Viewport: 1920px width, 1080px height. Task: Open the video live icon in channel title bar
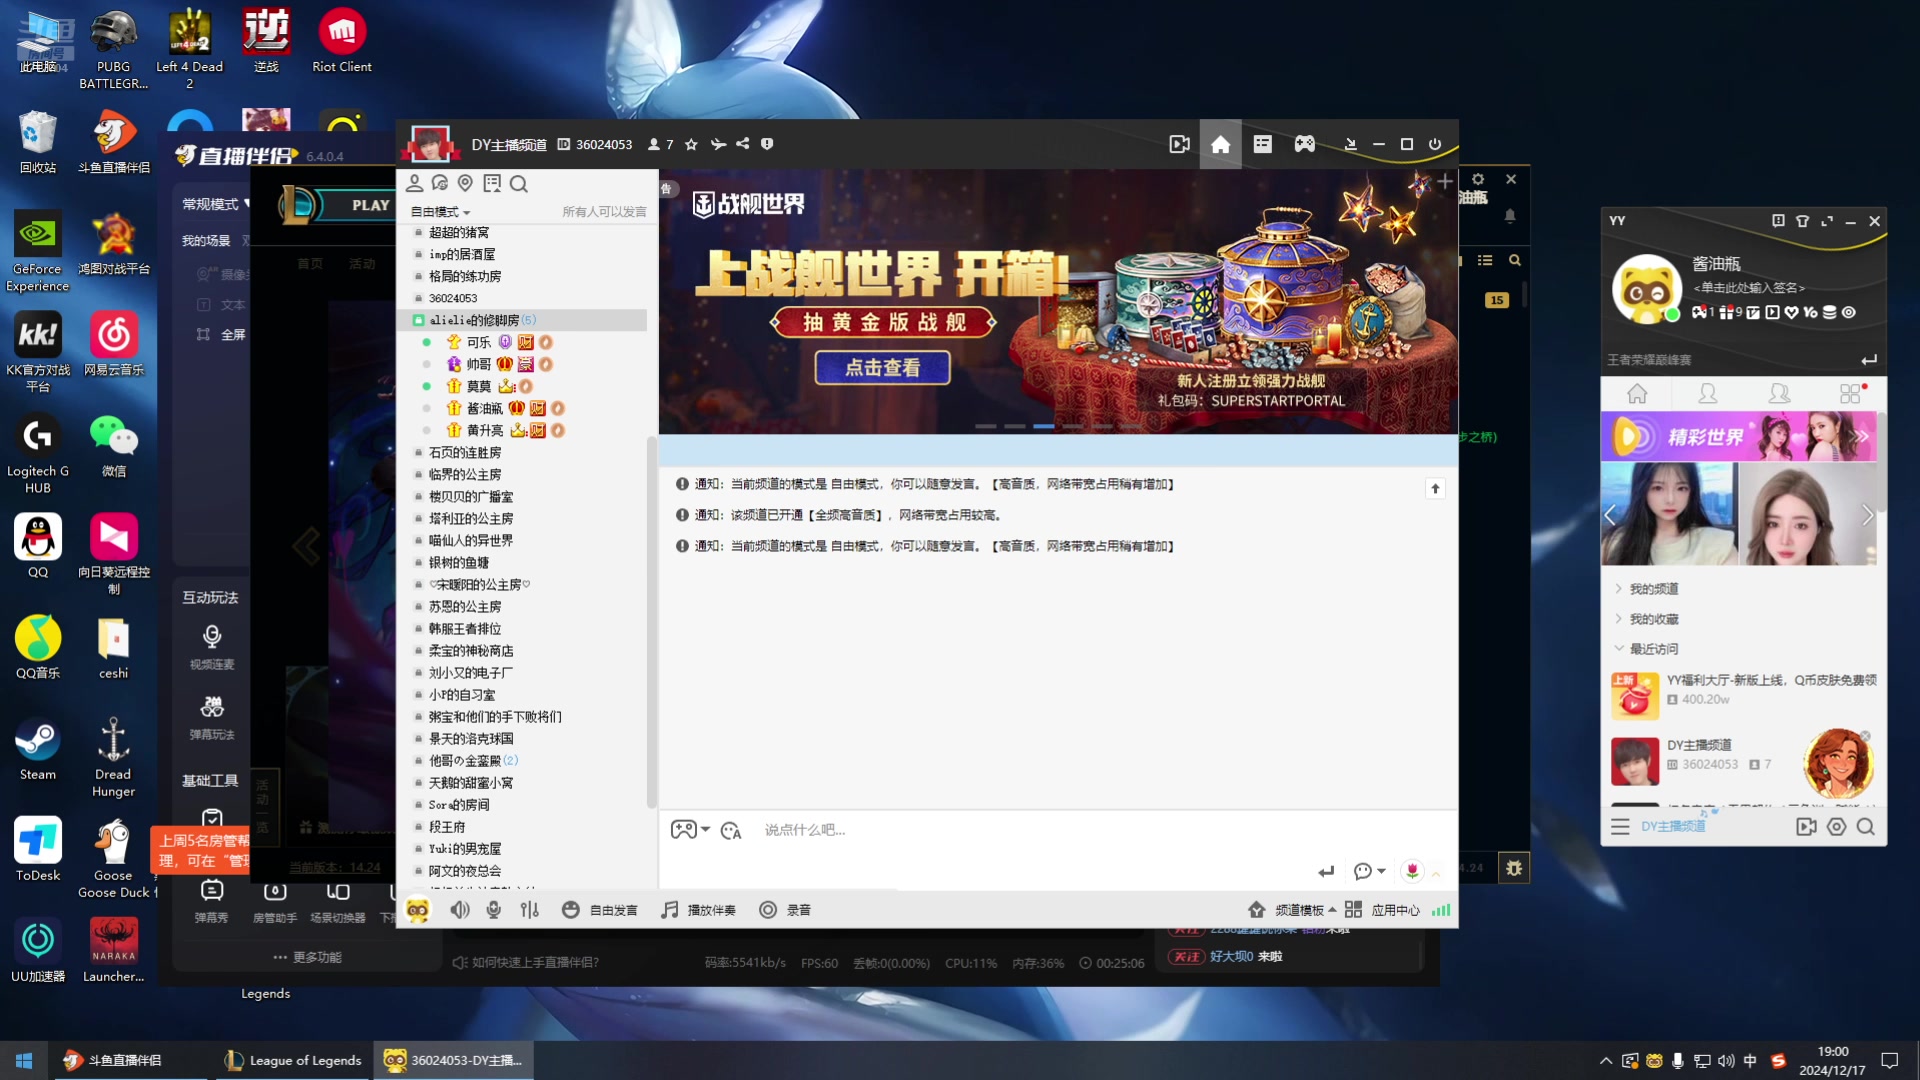point(1179,144)
